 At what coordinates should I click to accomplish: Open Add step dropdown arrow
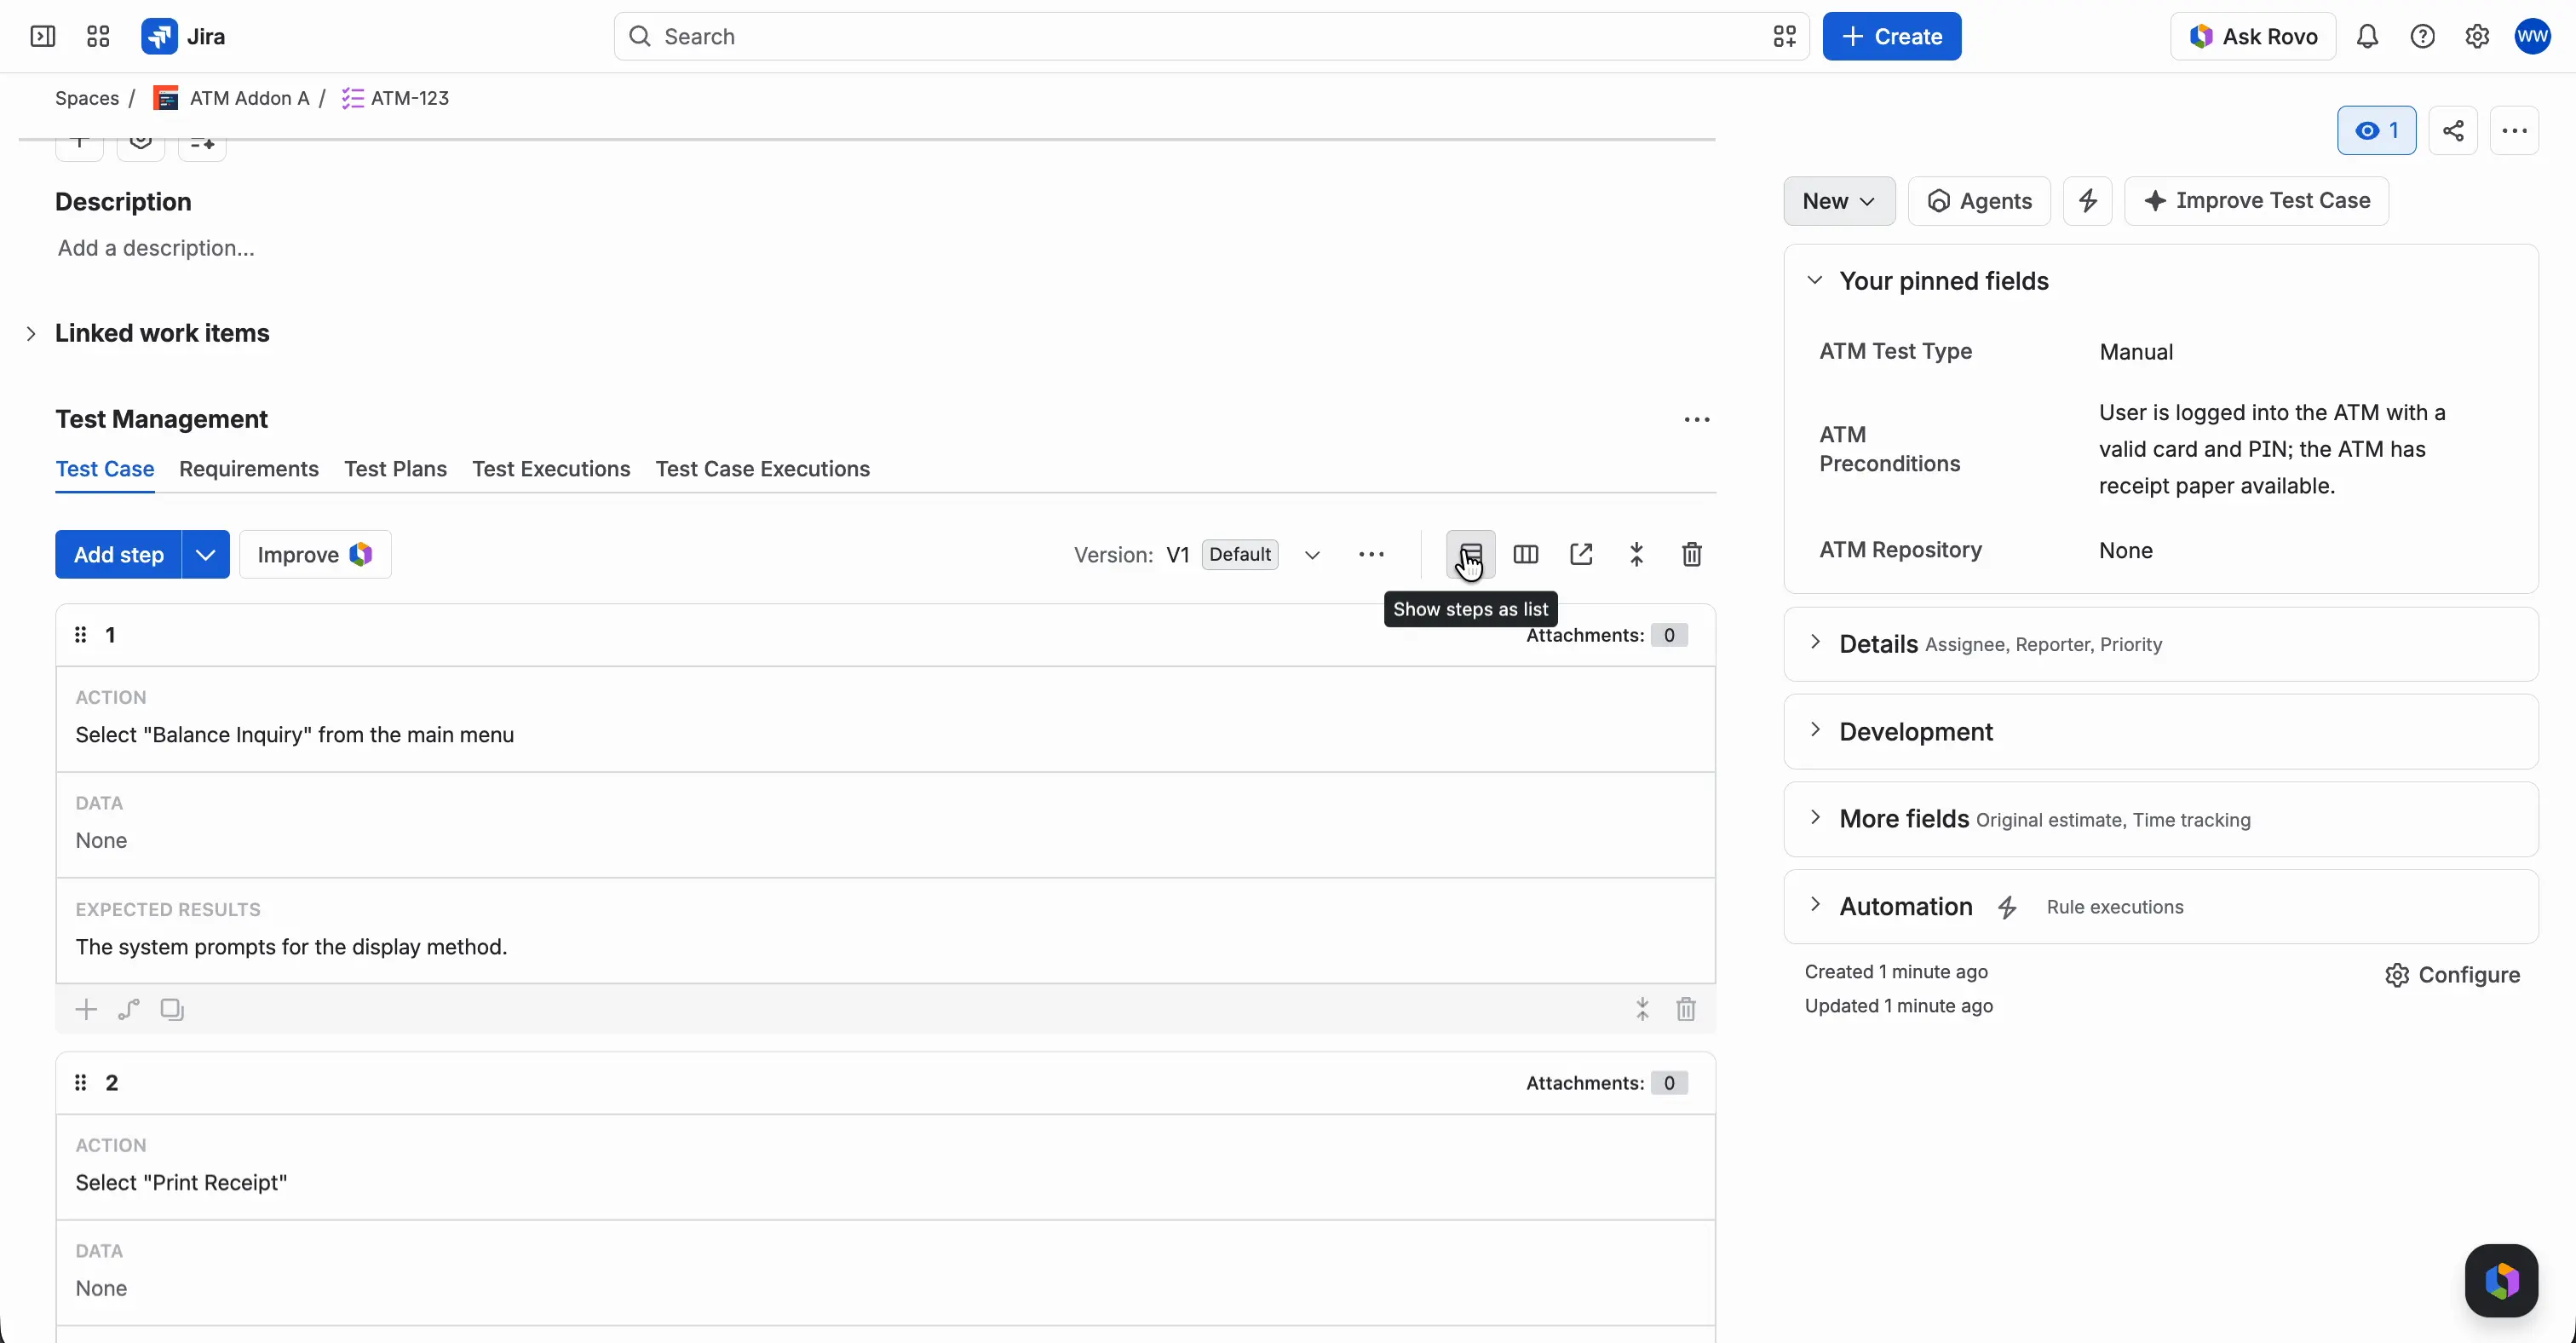coord(206,554)
